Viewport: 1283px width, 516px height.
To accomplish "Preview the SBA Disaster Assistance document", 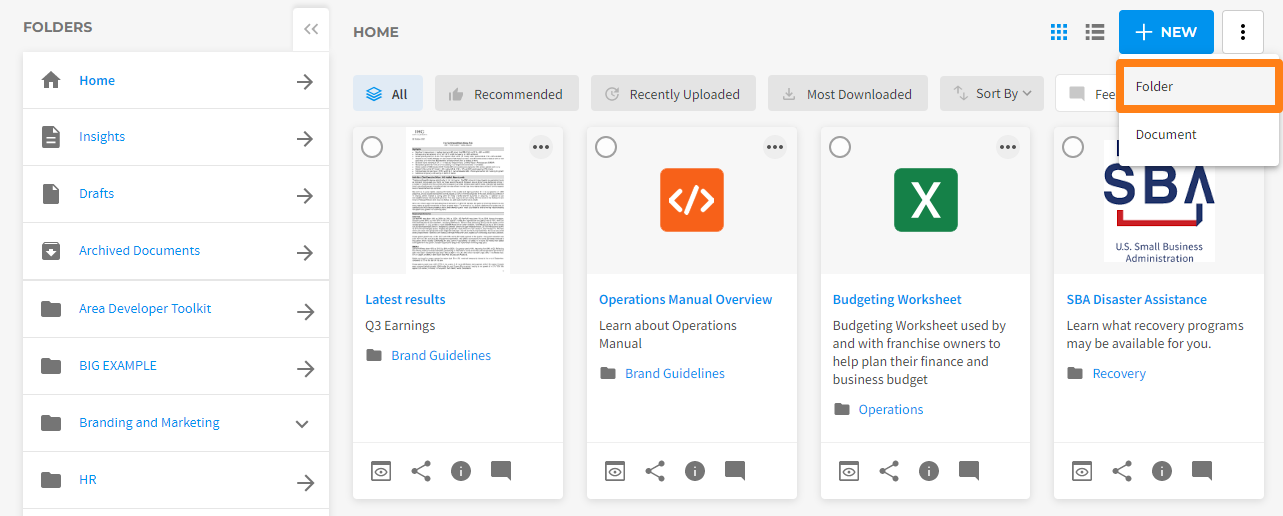I will point(1082,471).
